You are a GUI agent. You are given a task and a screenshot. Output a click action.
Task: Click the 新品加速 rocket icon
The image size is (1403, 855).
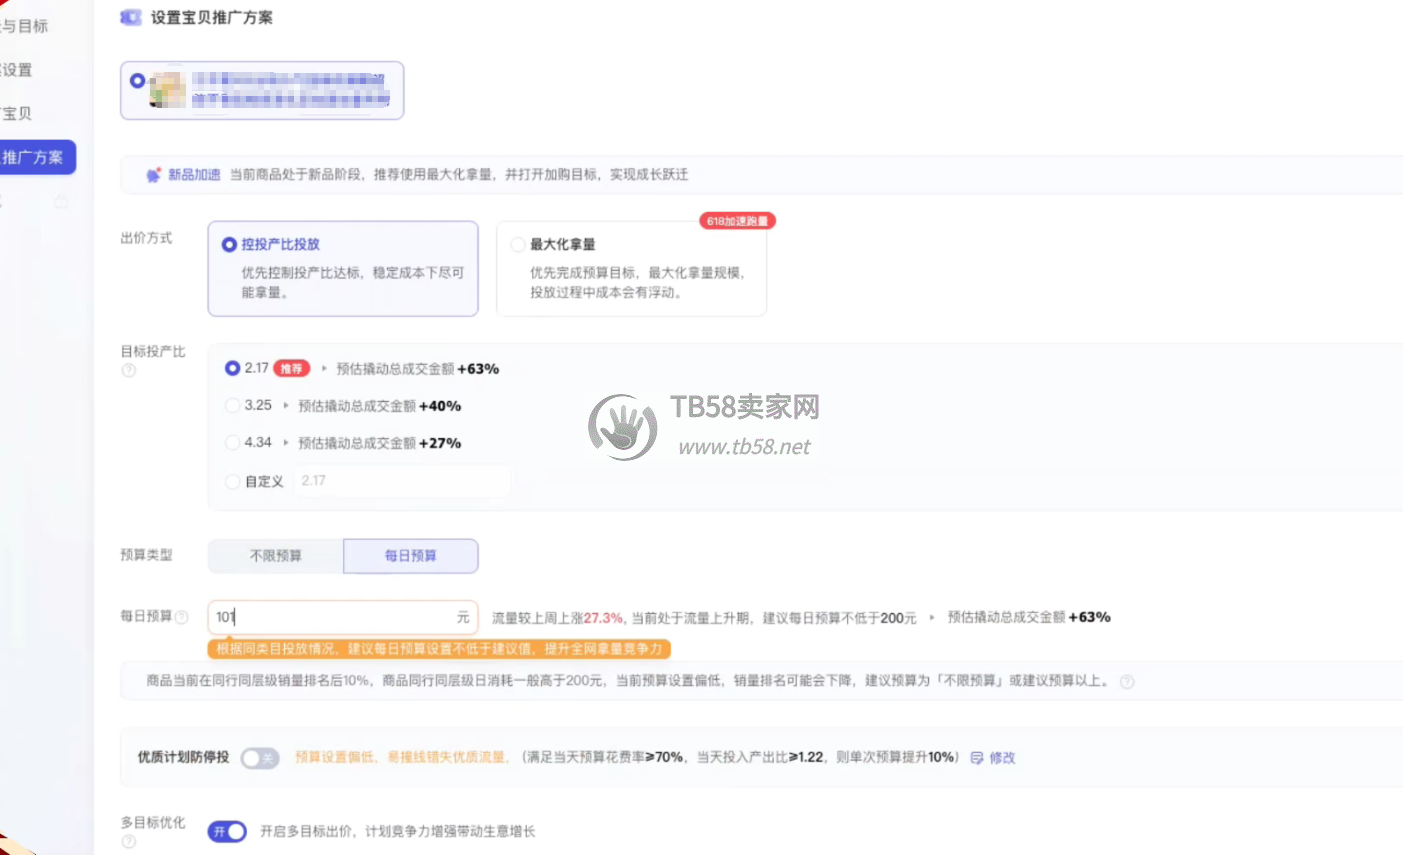pos(154,175)
